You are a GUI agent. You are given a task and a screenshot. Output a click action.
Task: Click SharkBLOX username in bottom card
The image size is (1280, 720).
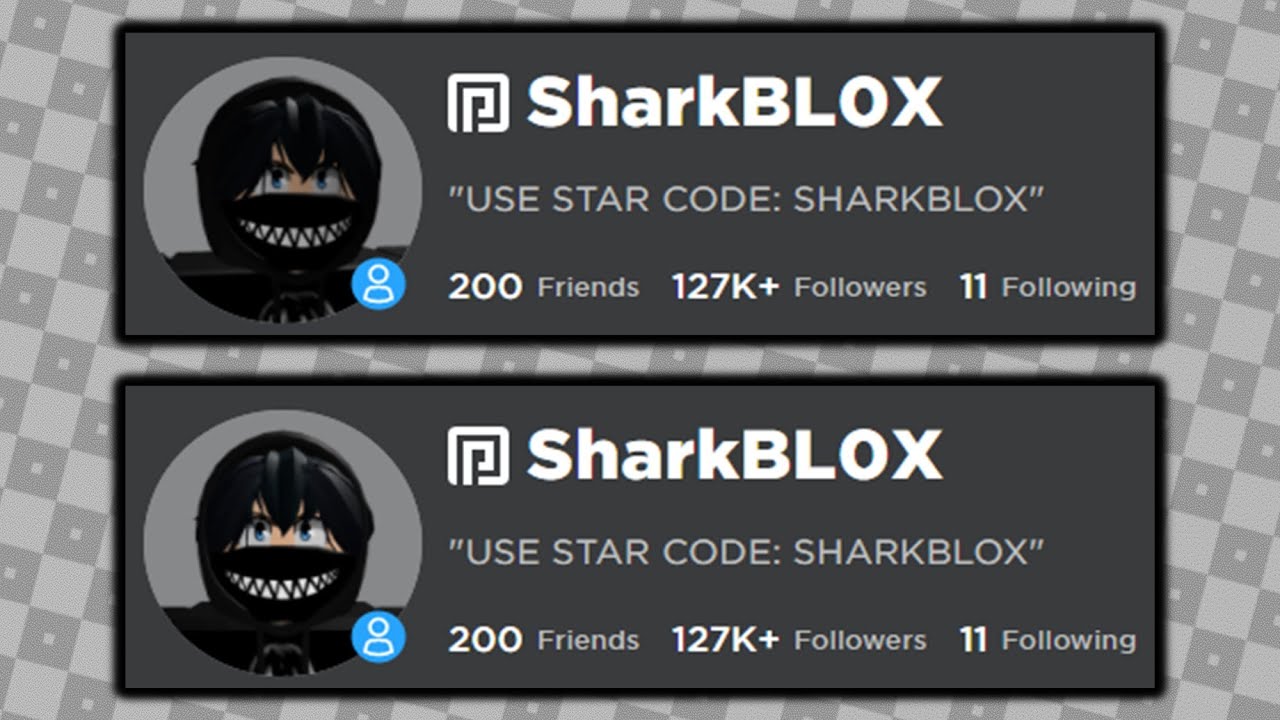[x=735, y=455]
